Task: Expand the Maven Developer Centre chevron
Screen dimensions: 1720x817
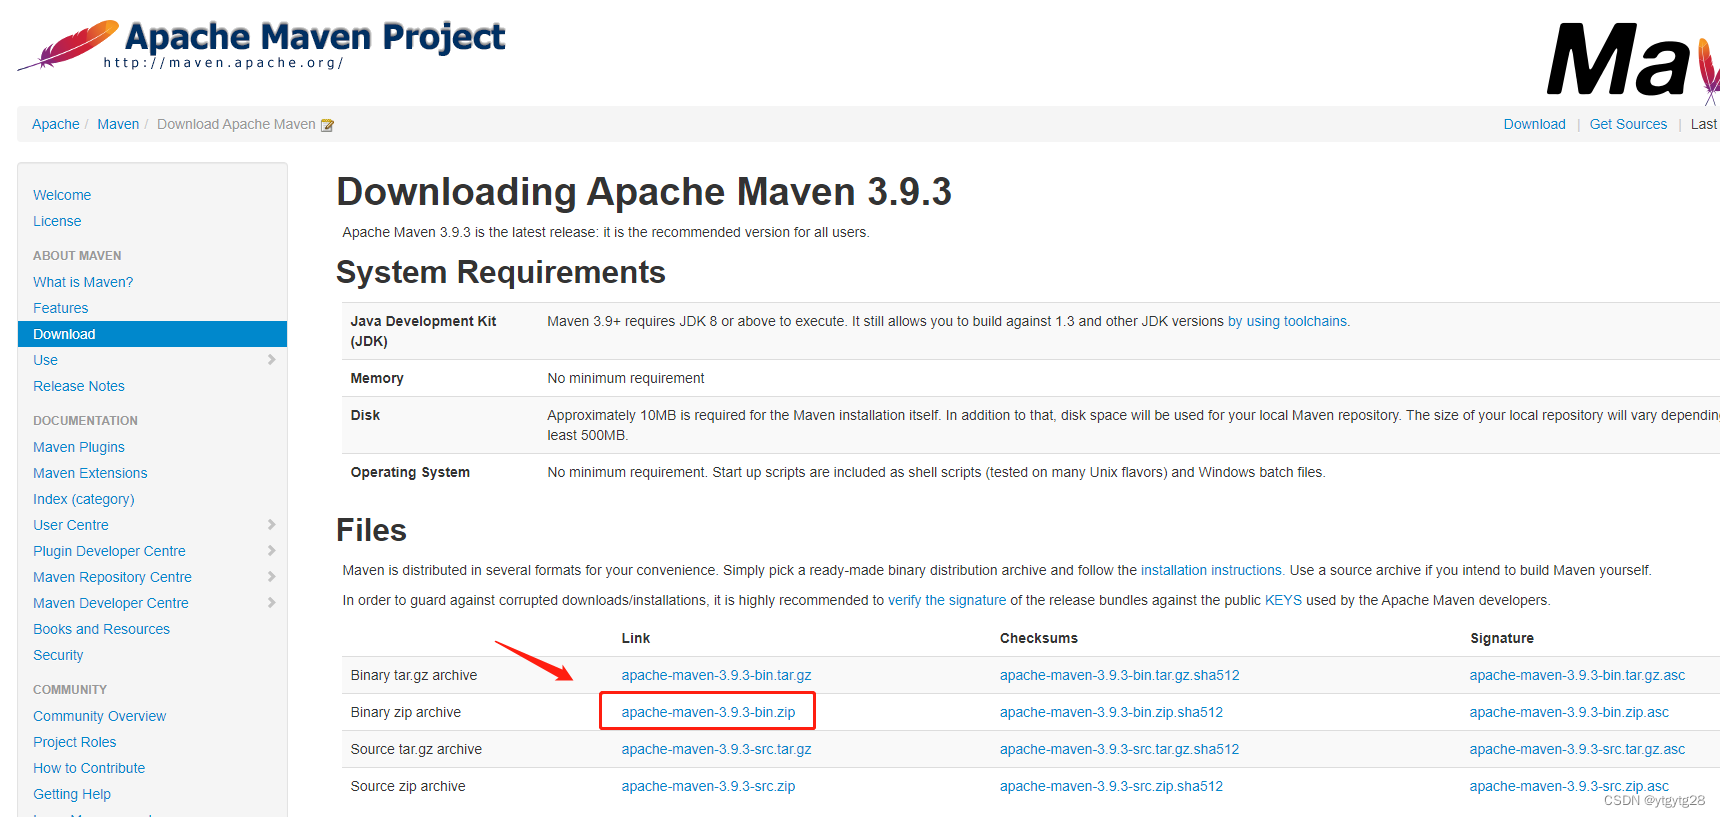Action: (271, 603)
